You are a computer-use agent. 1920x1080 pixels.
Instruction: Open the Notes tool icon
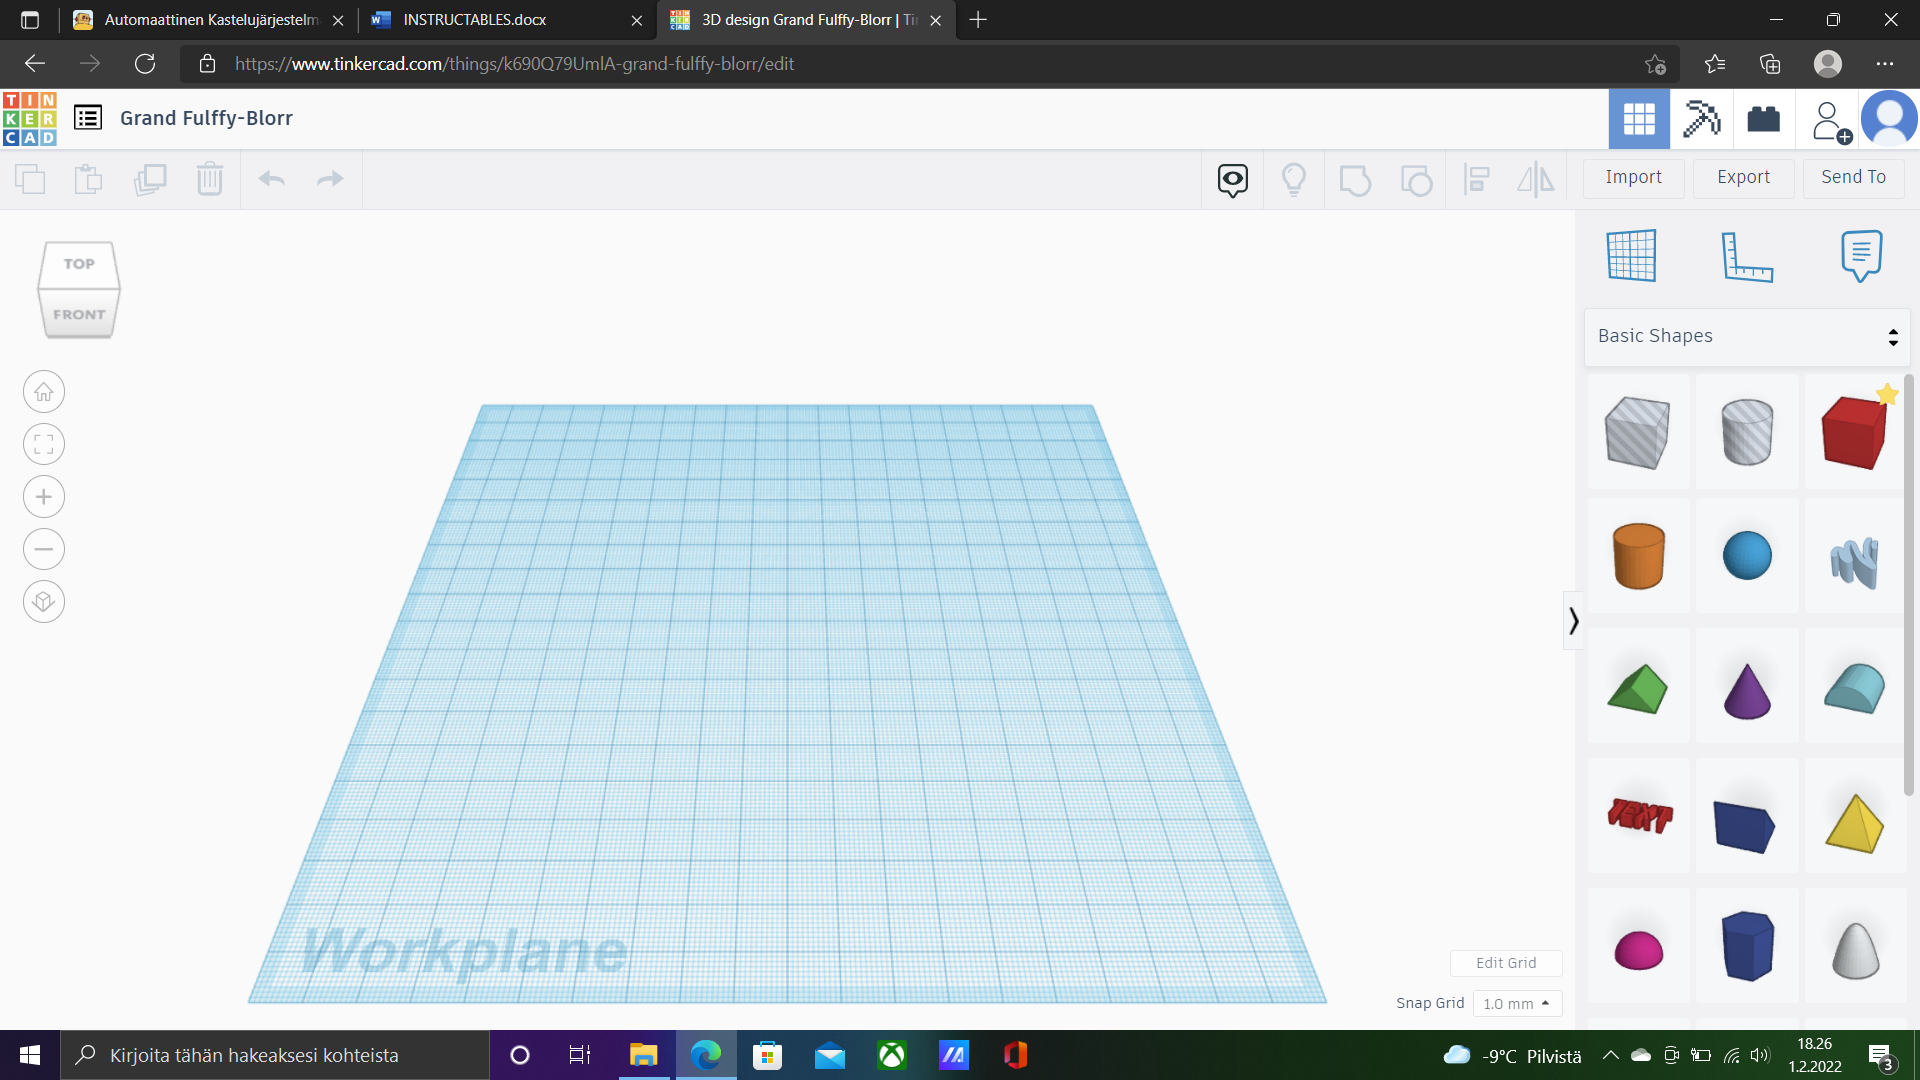pyautogui.click(x=1861, y=256)
